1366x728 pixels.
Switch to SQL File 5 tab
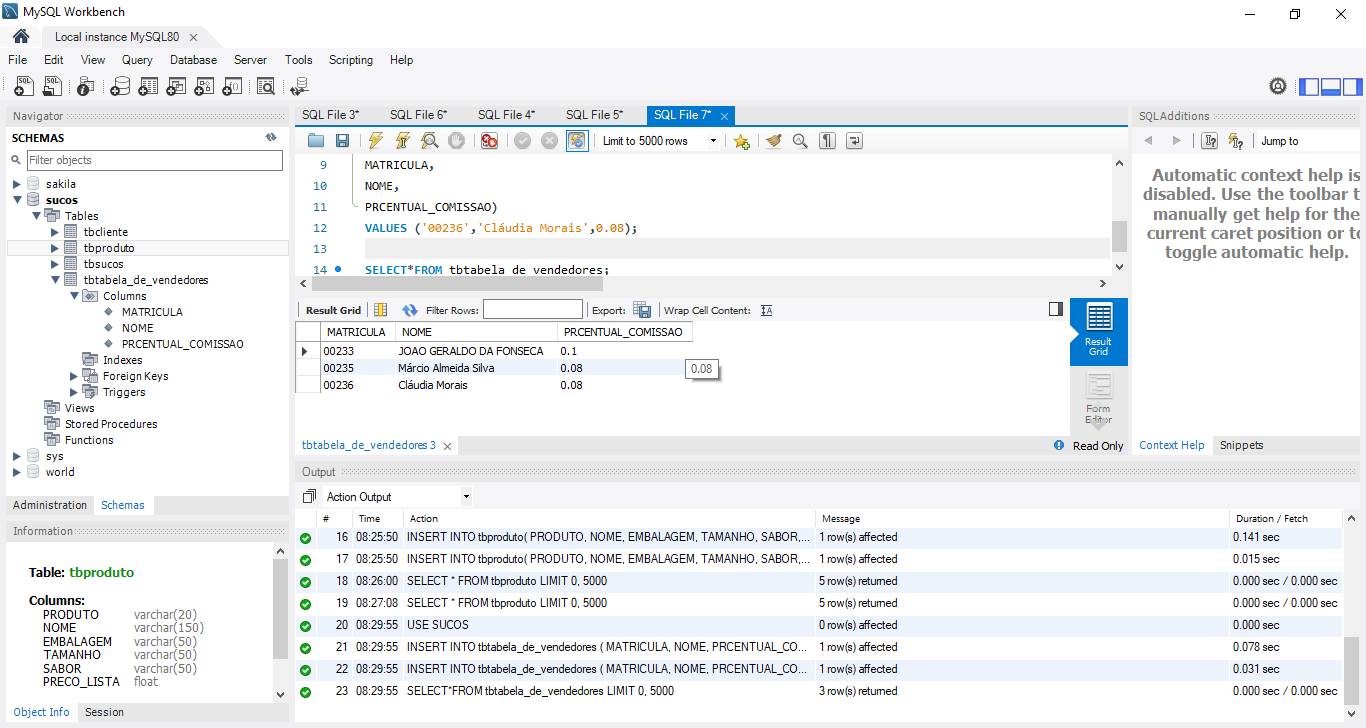tap(594, 115)
